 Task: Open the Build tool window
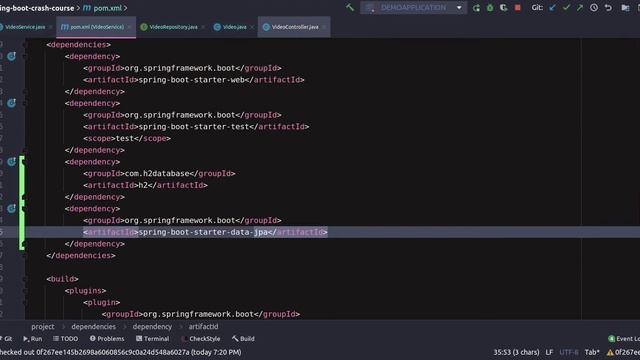tap(243, 339)
